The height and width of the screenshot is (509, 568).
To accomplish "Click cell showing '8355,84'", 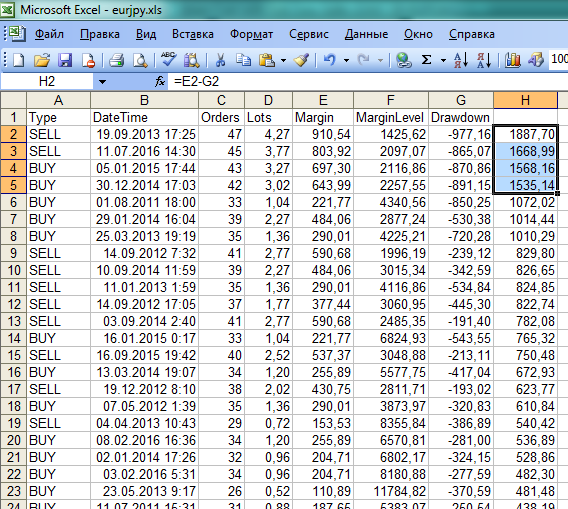I will pyautogui.click(x=391, y=423).
